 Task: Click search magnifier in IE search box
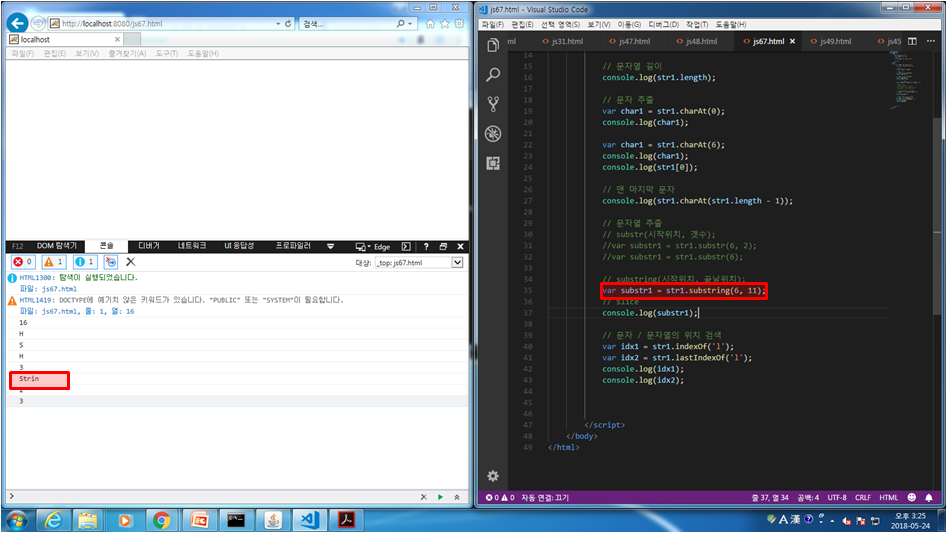[400, 24]
